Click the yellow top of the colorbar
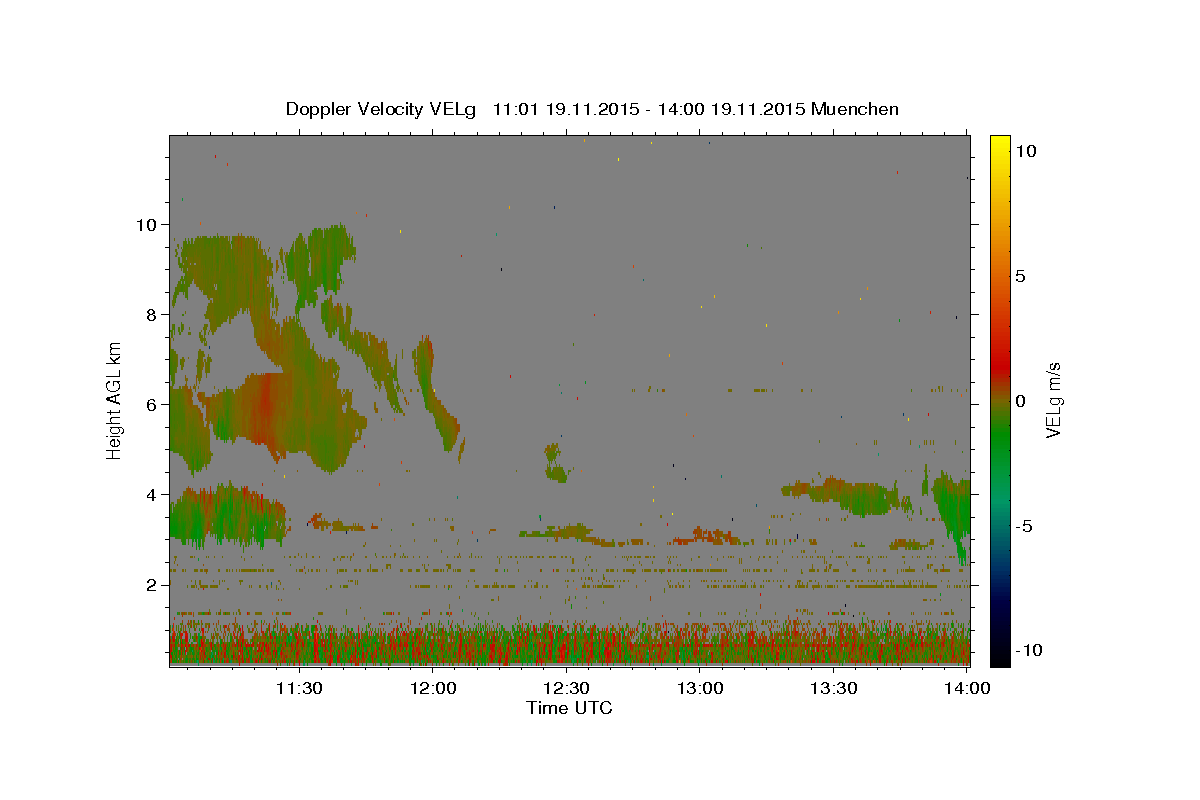The image size is (1200, 800). tap(1000, 145)
